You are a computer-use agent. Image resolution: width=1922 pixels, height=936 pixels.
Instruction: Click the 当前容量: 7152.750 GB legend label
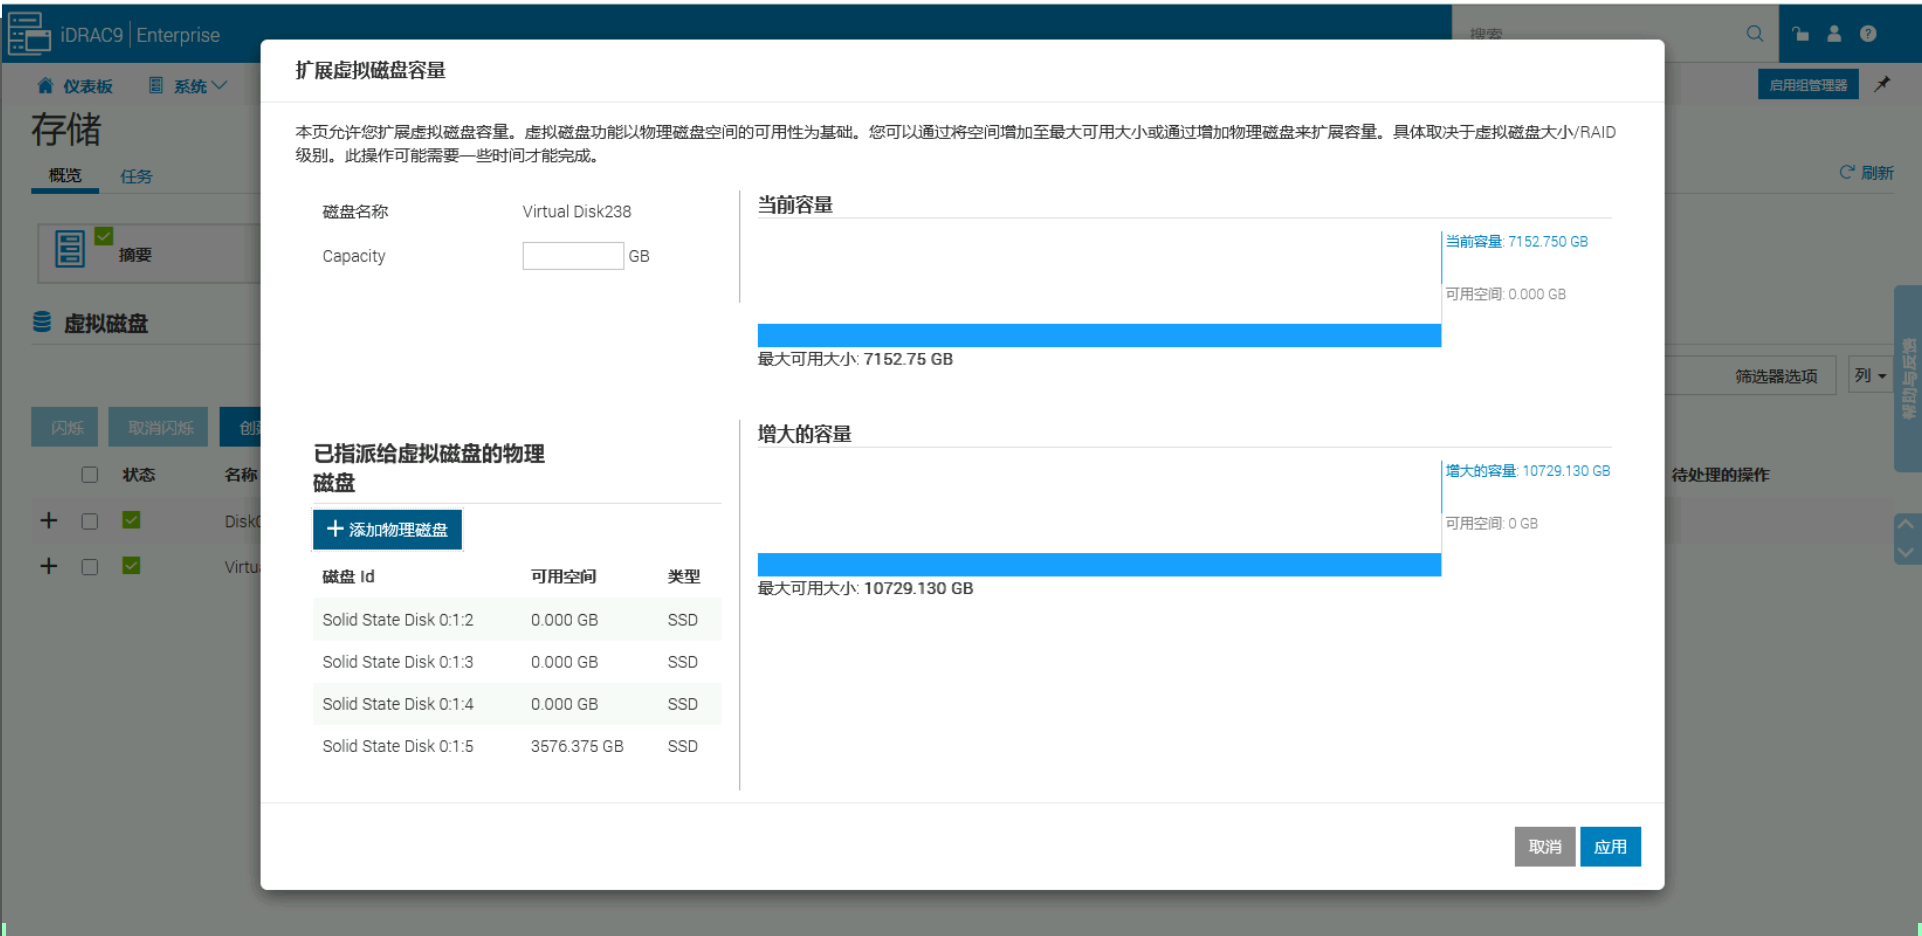[1516, 241]
